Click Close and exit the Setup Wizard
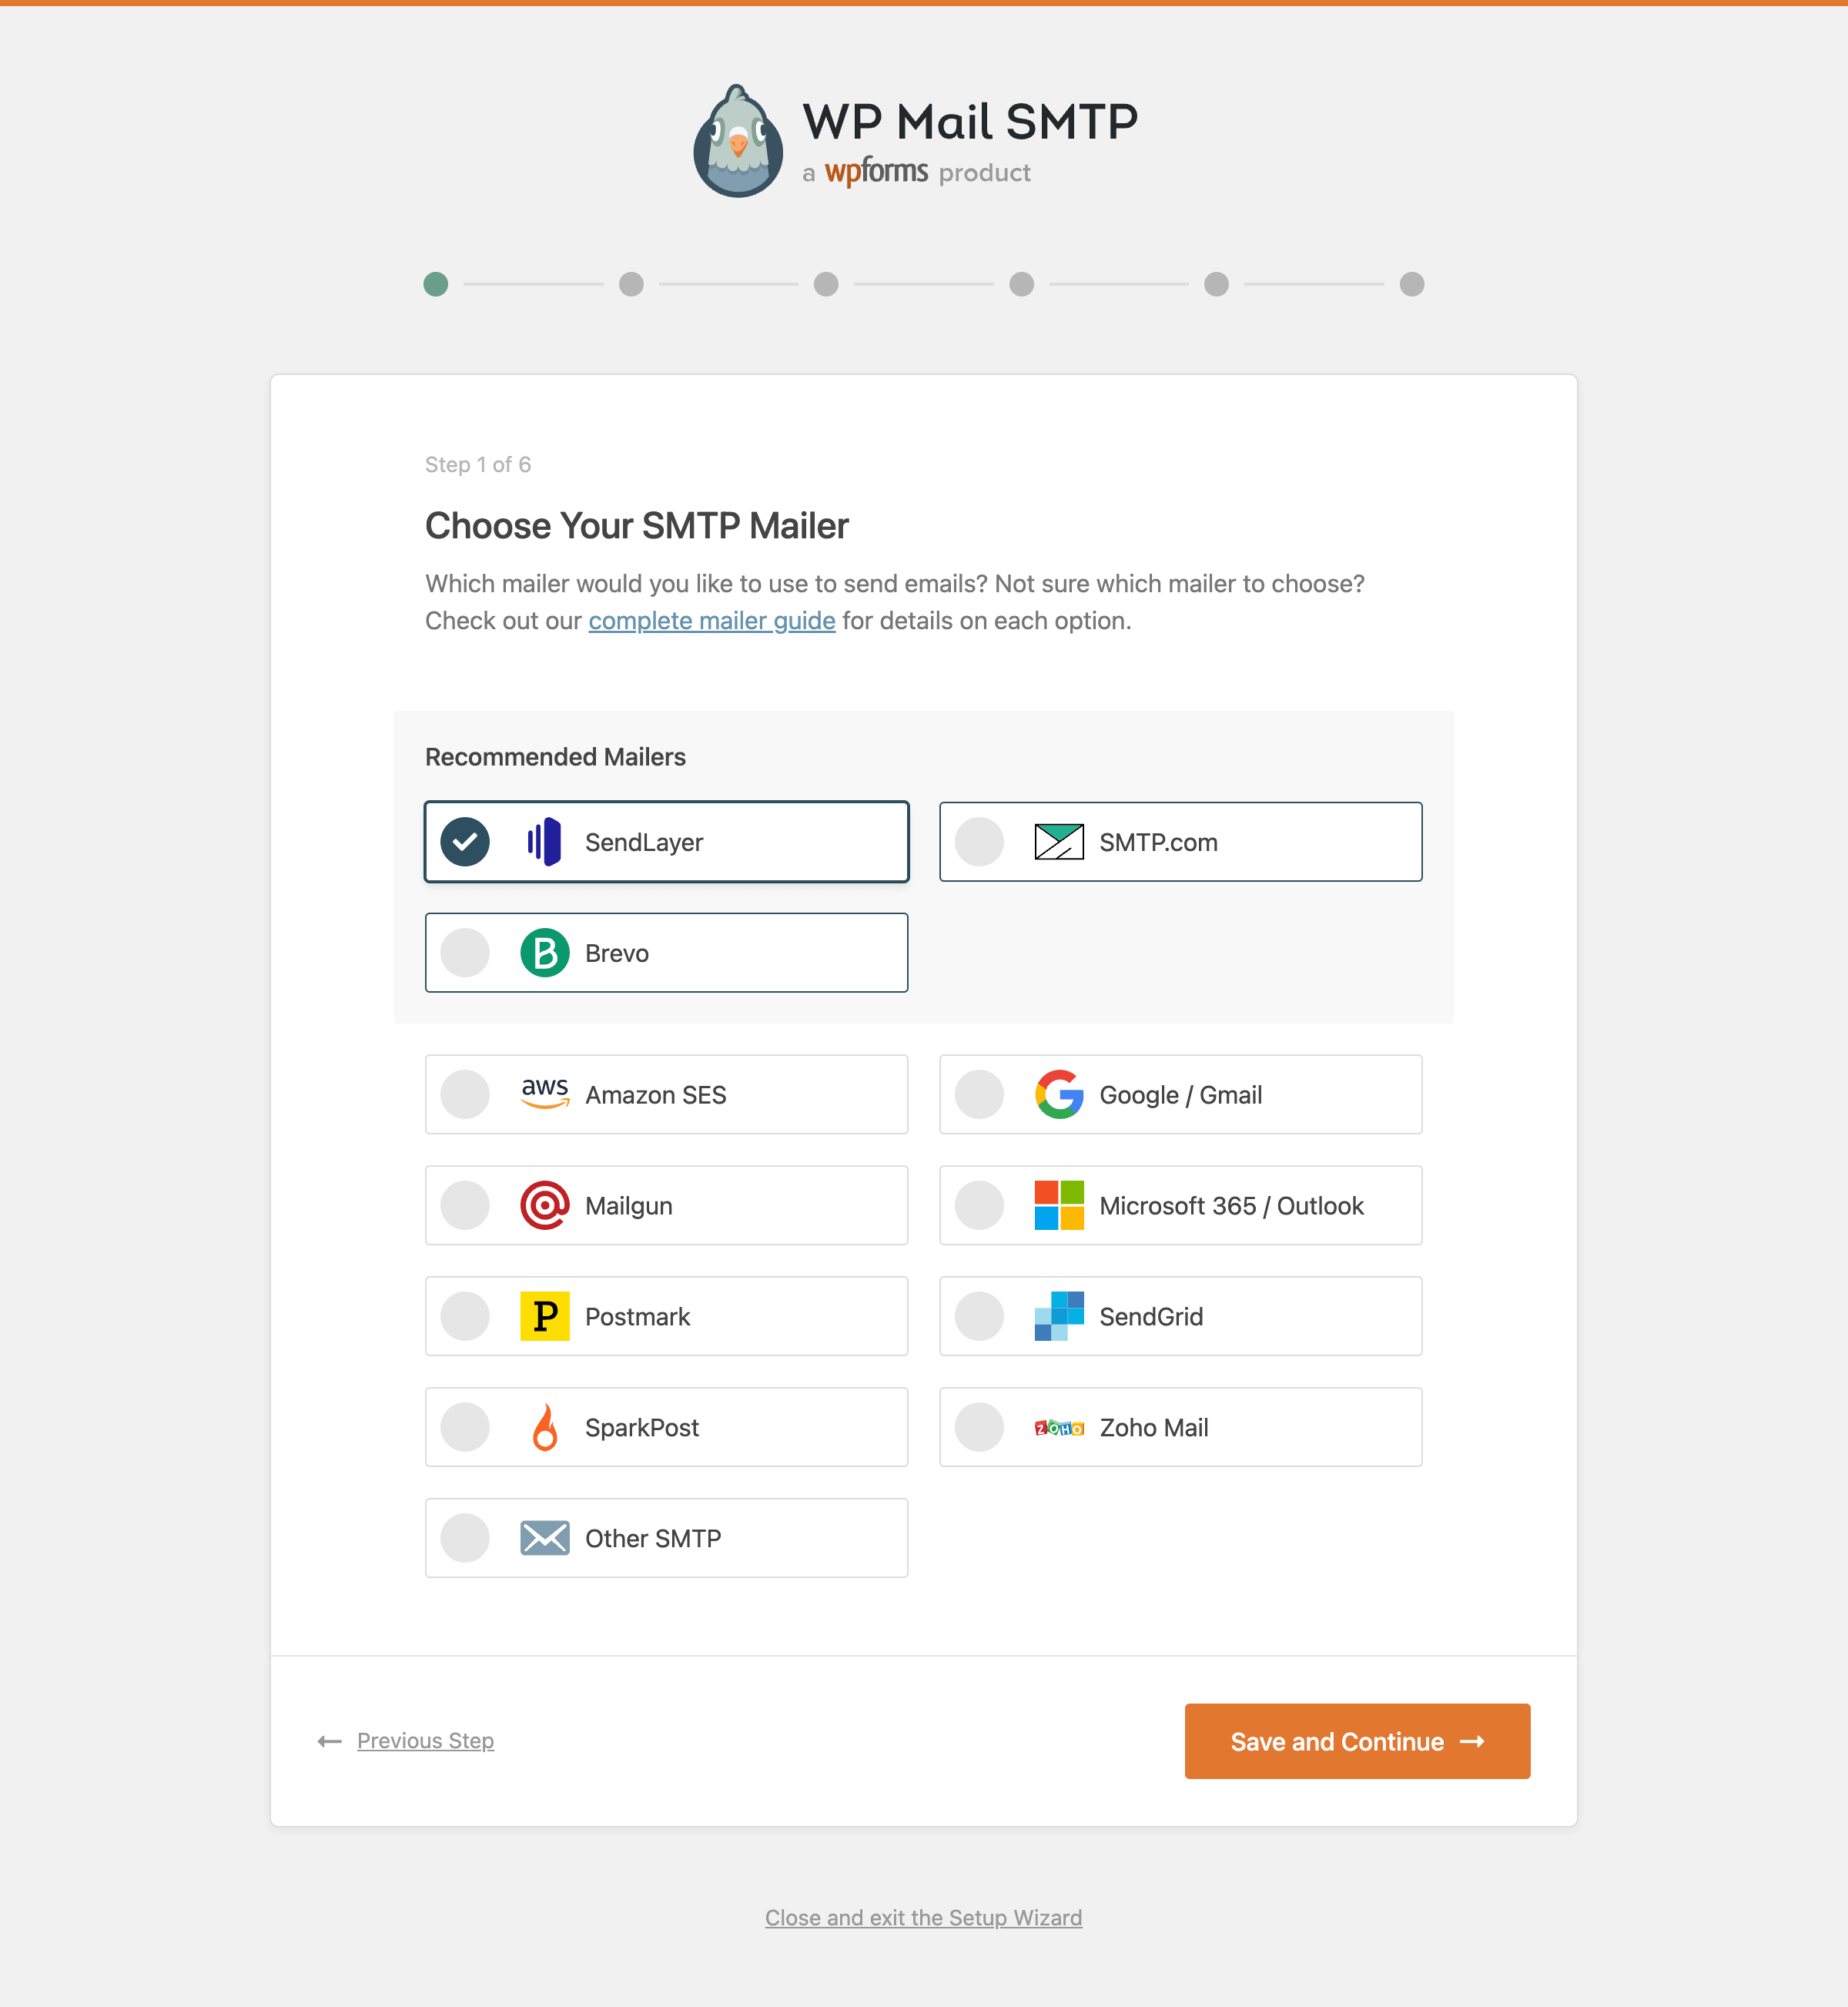 [923, 1918]
